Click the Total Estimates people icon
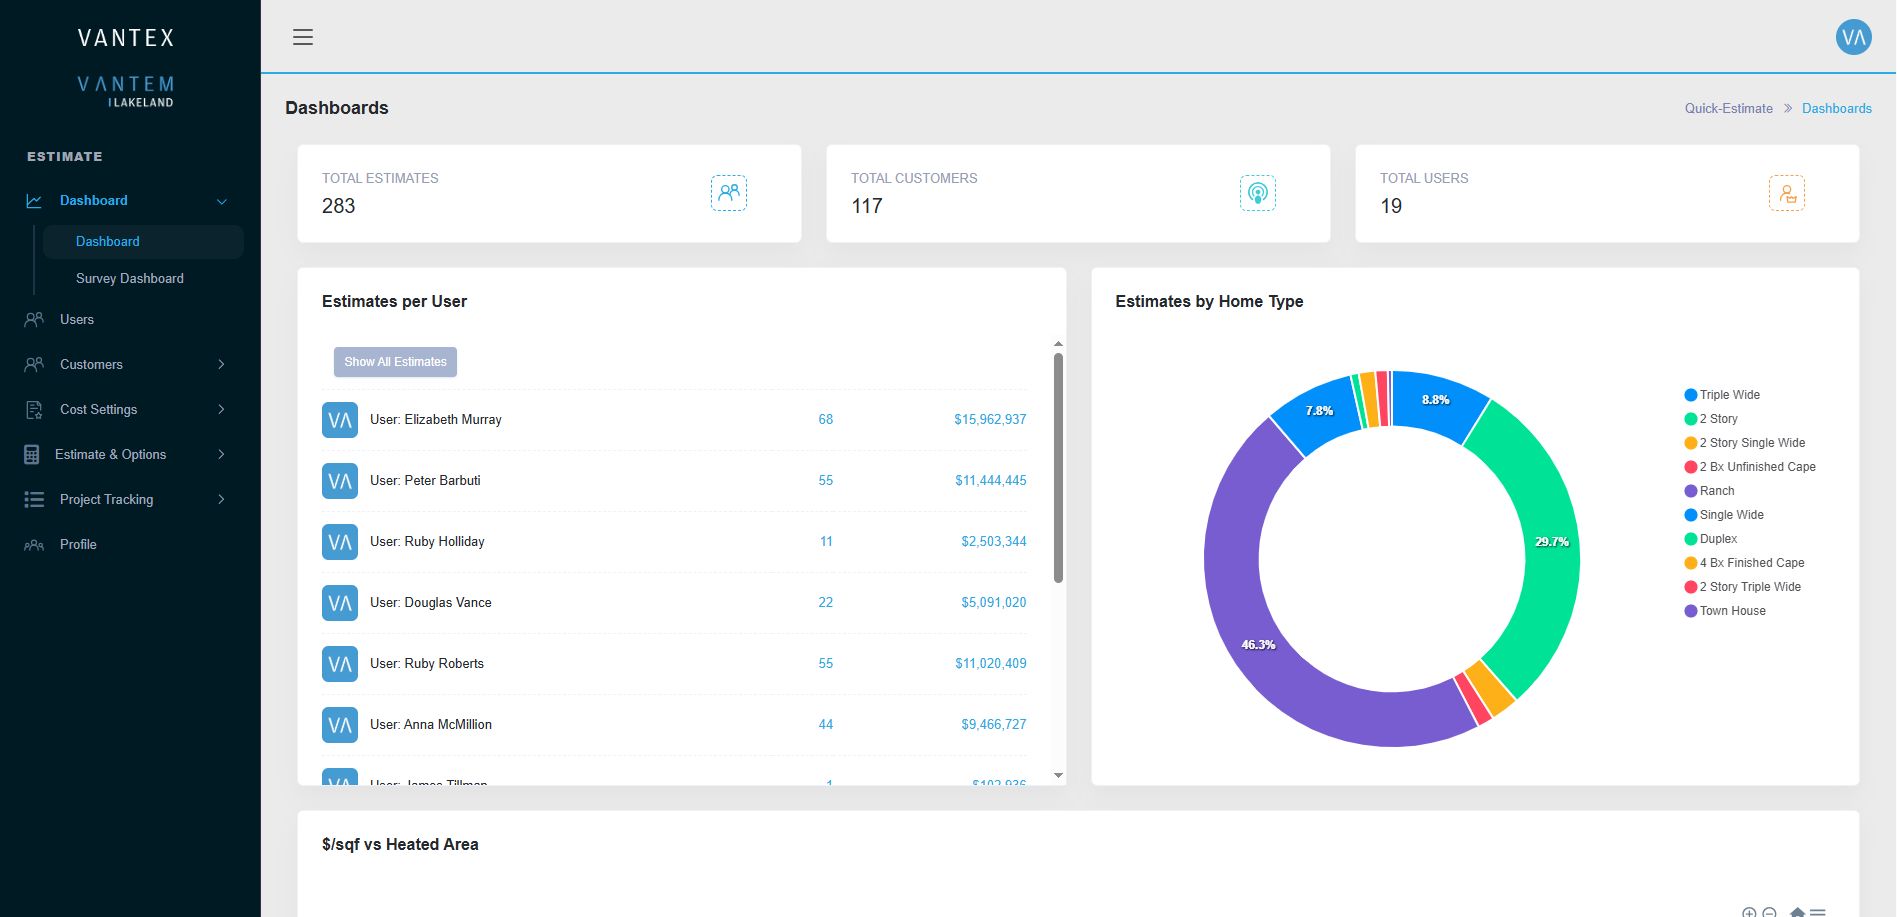The image size is (1897, 917). coord(729,193)
